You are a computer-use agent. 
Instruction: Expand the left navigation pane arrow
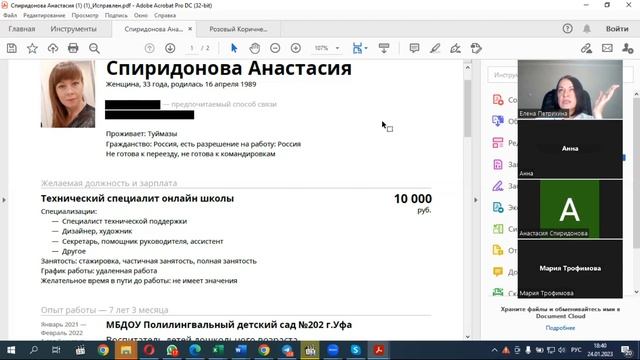tap(4, 200)
